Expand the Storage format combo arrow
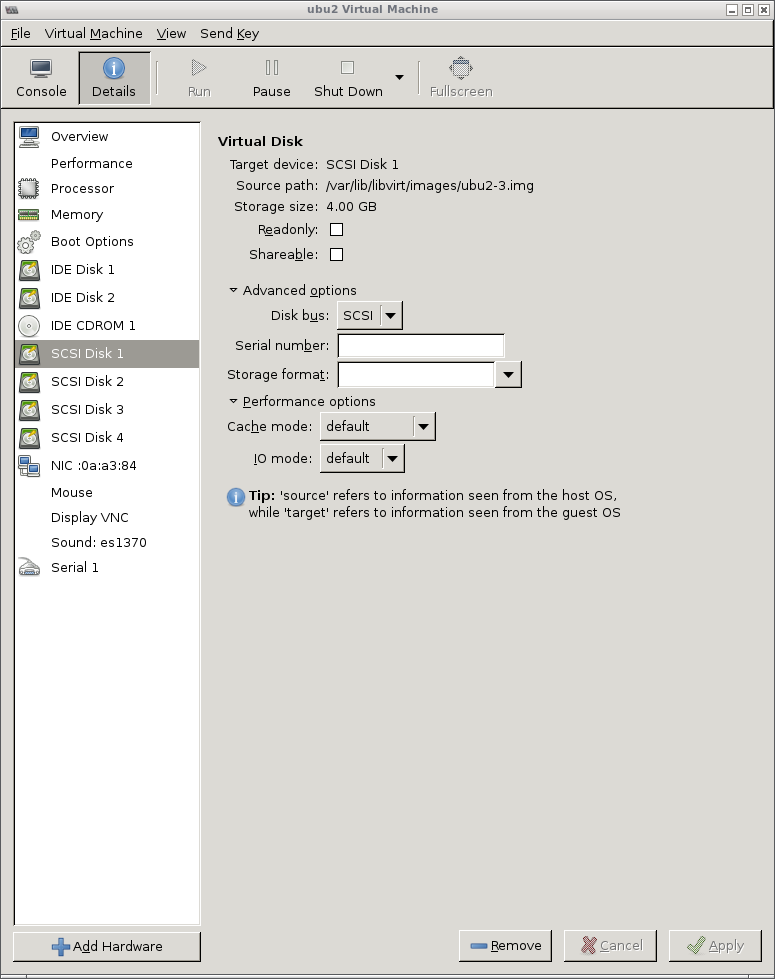 pos(508,374)
